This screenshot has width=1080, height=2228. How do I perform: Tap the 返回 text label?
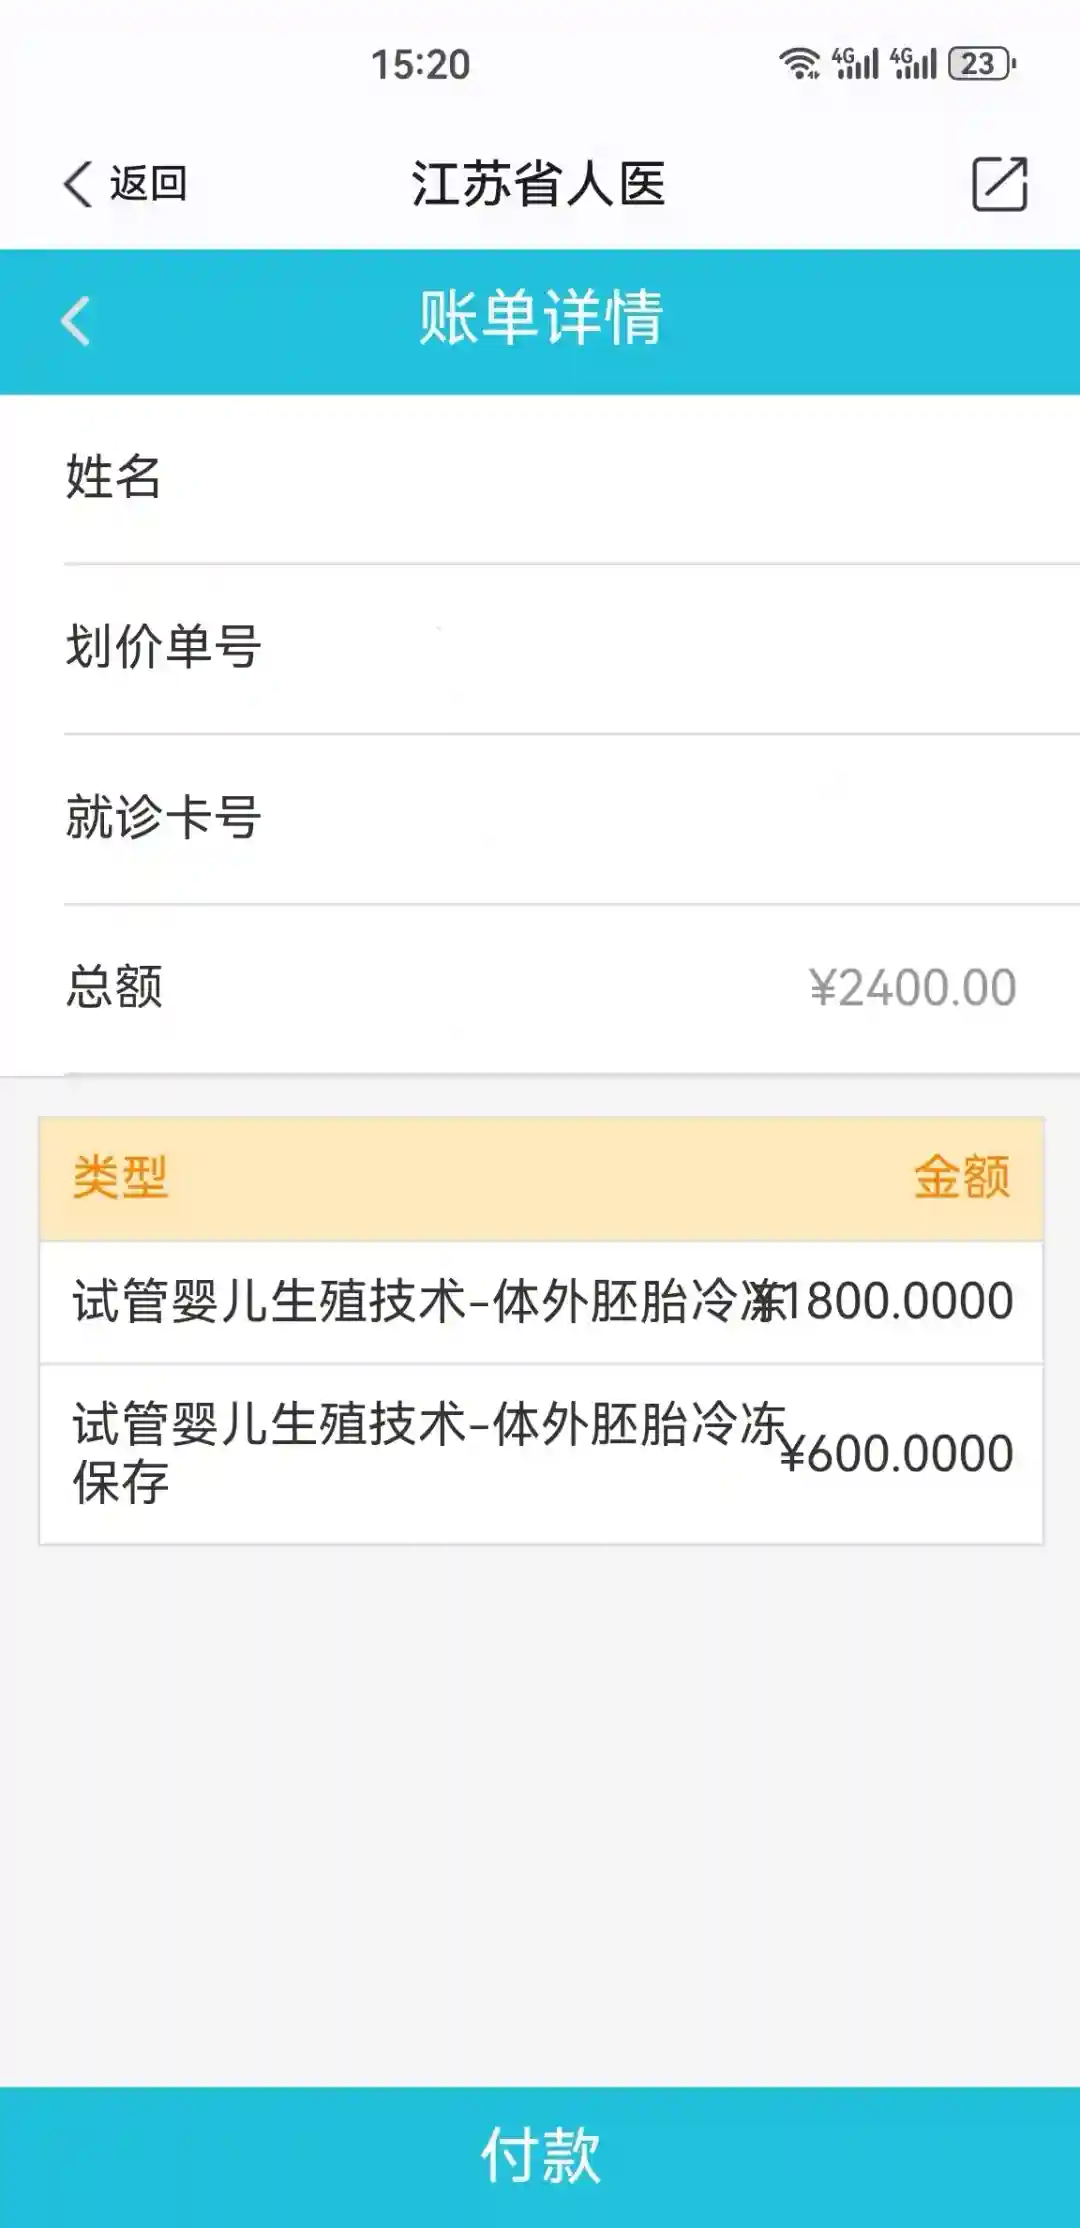[148, 184]
